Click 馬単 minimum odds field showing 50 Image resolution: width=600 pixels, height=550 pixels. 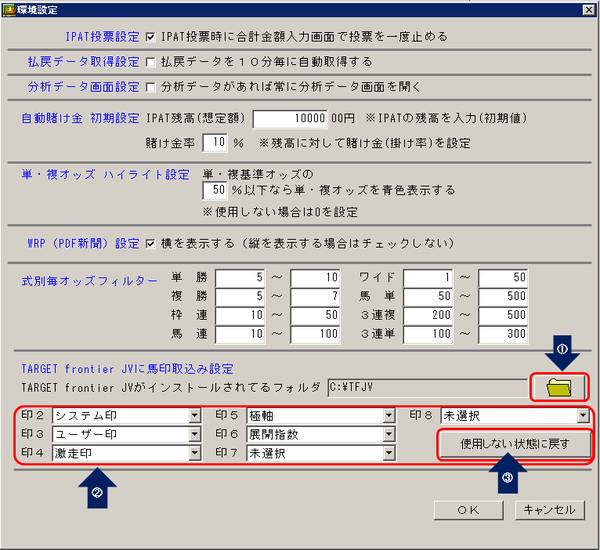click(x=428, y=297)
